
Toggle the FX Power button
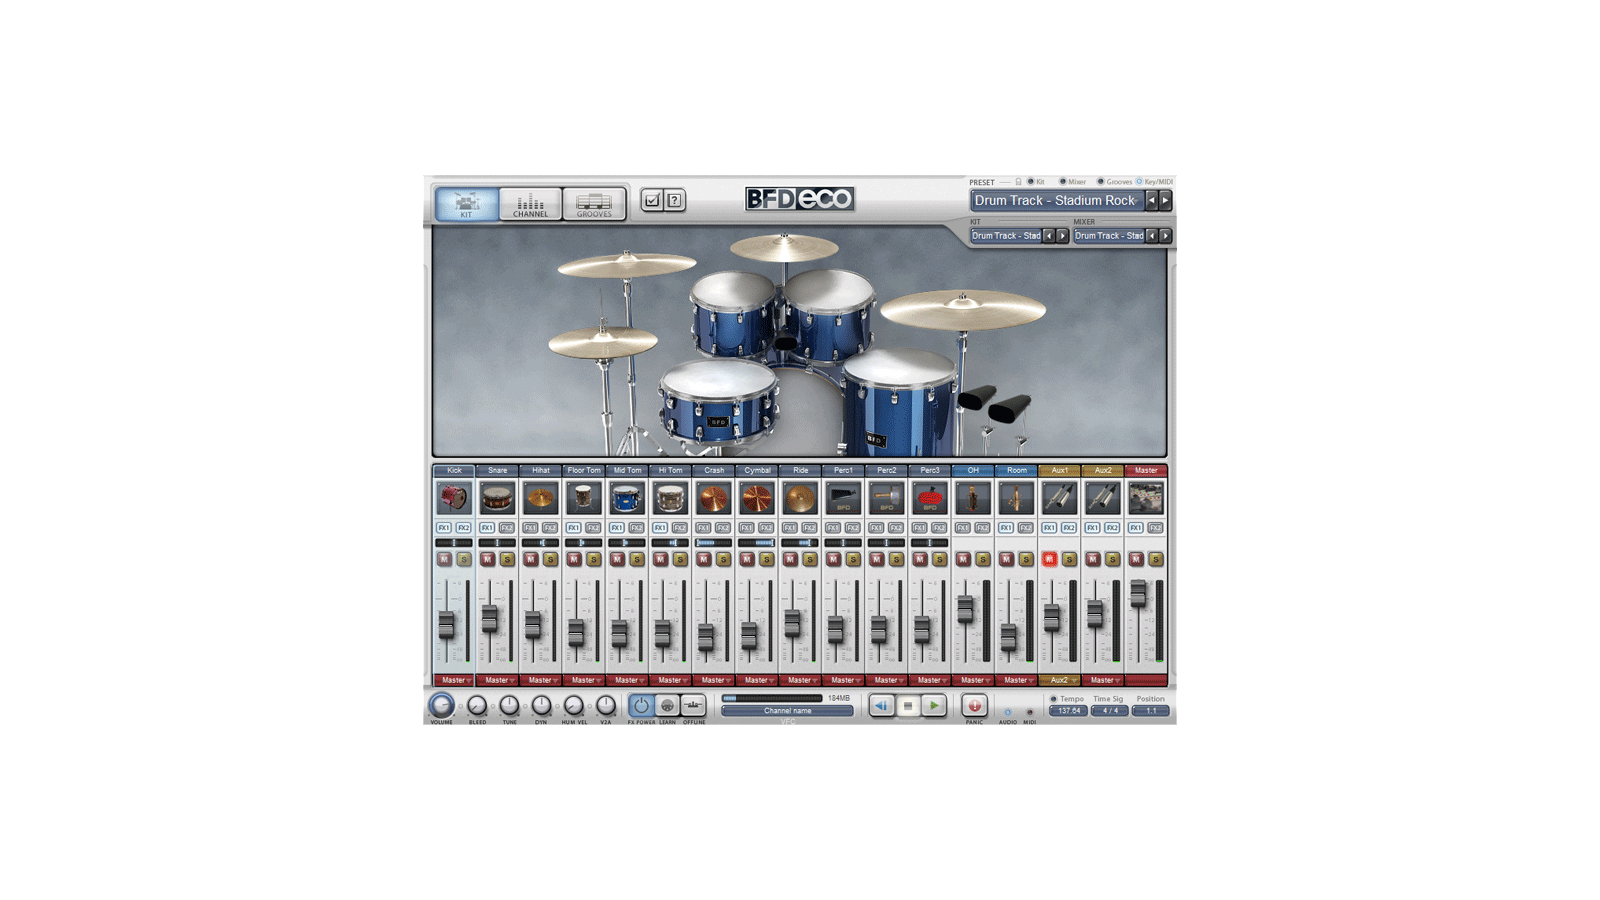641,705
